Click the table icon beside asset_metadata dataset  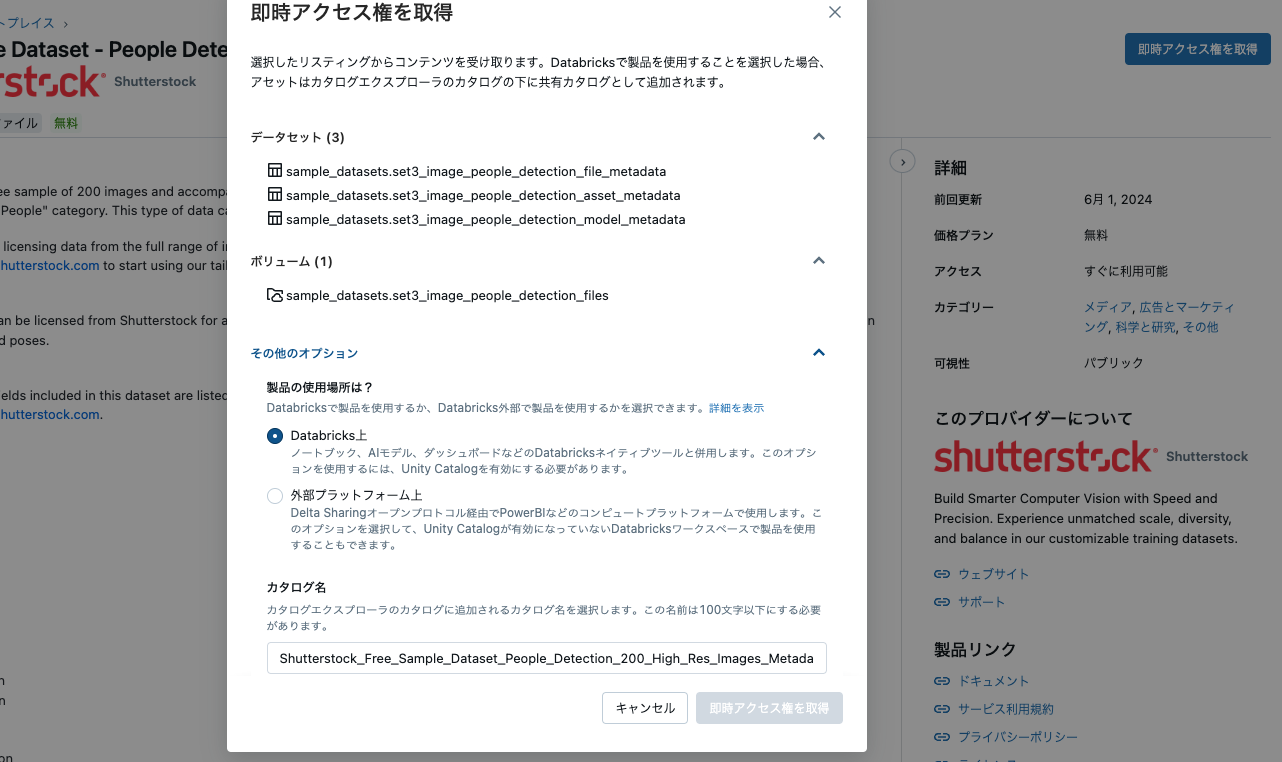pos(274,195)
